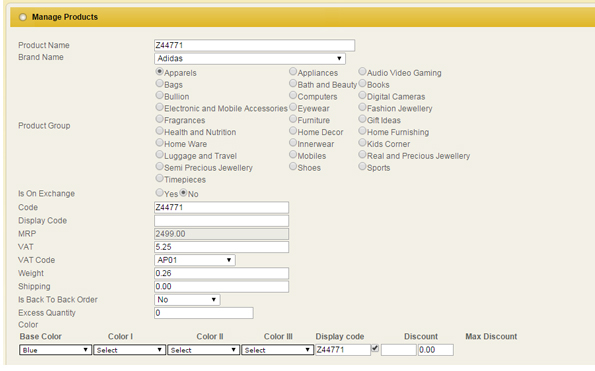The width and height of the screenshot is (595, 371).
Task: Choose the Home Ware radio button
Action: tap(159, 142)
